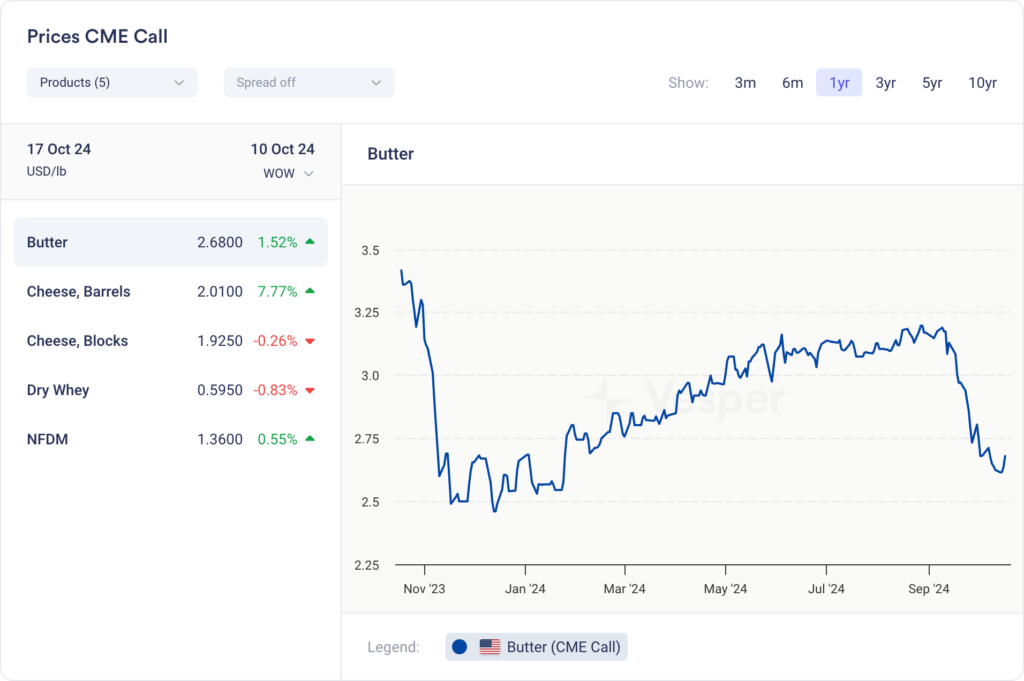Viewport: 1024px width, 681px height.
Task: Select the 5yr time range
Action: click(931, 83)
